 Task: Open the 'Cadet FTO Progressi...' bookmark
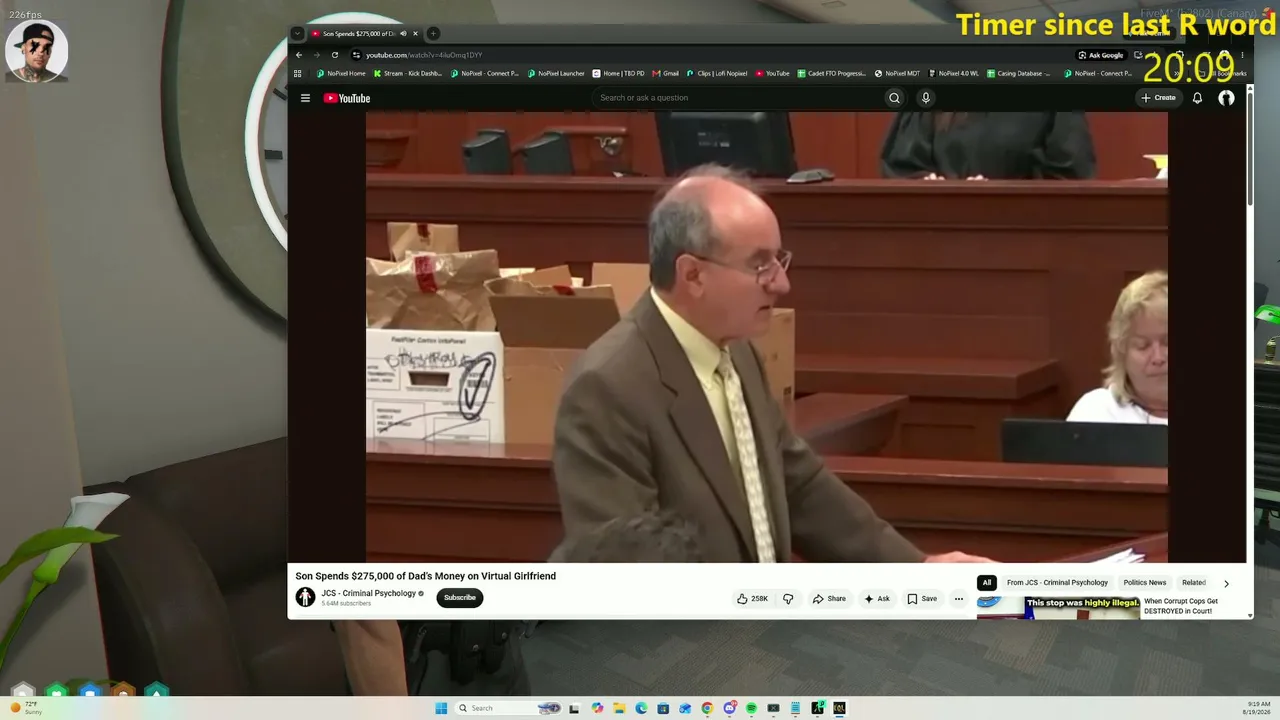(831, 73)
